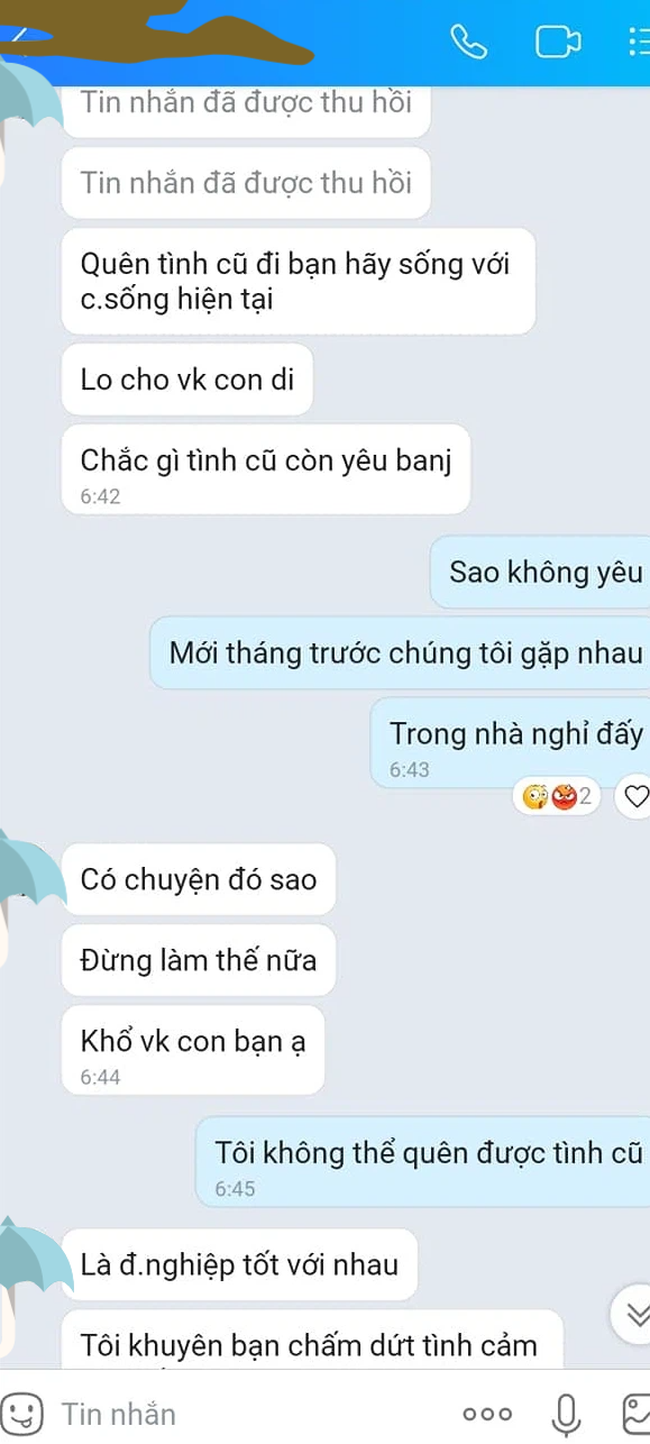Viewport: 650px width, 1444px height.
Task: Open more options three-dots icon in message bar
Action: point(487,1414)
